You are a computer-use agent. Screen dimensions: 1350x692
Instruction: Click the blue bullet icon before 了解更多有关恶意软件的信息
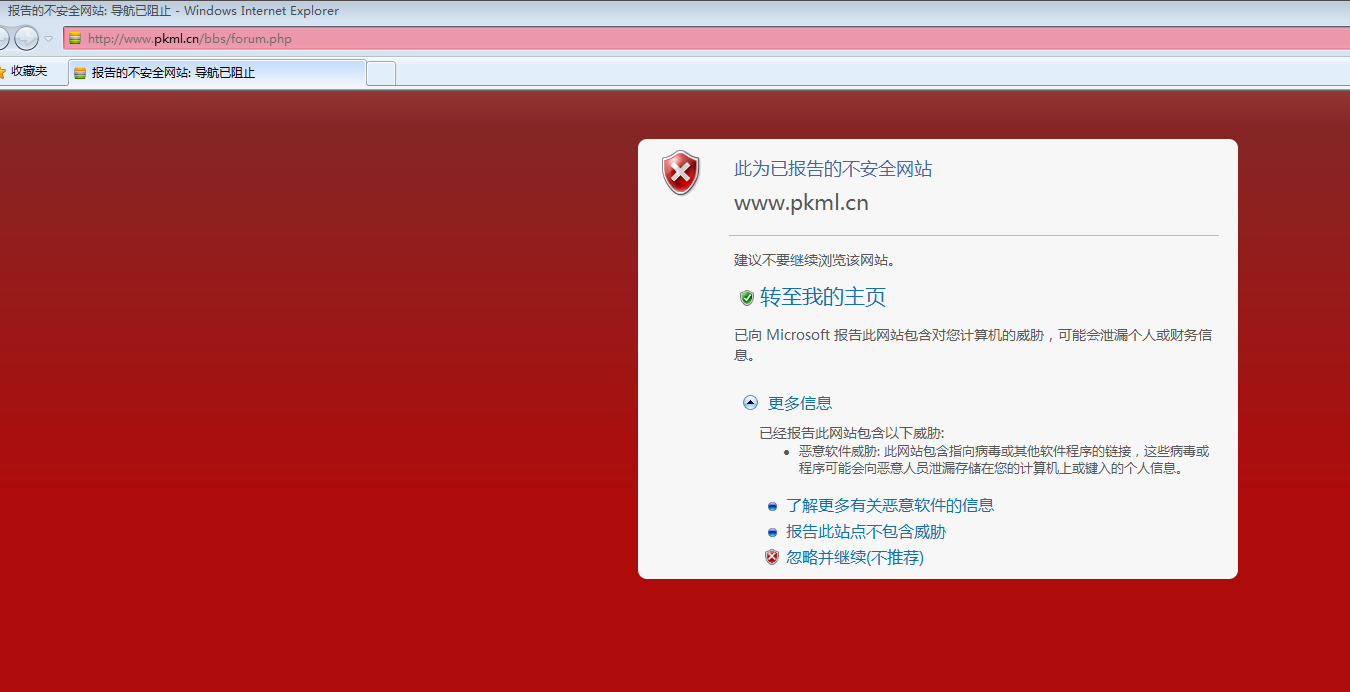click(x=771, y=506)
